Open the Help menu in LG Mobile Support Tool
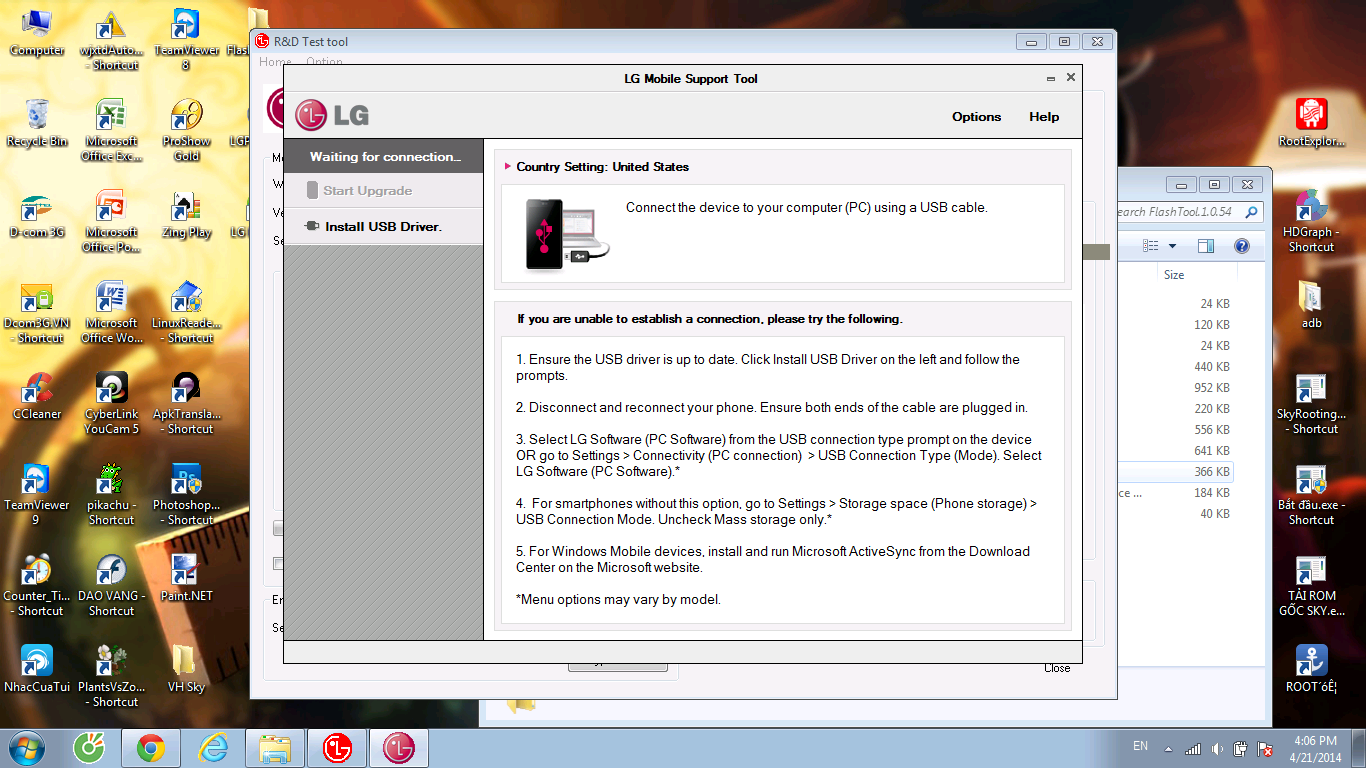The image size is (1366, 768). [x=1044, y=117]
